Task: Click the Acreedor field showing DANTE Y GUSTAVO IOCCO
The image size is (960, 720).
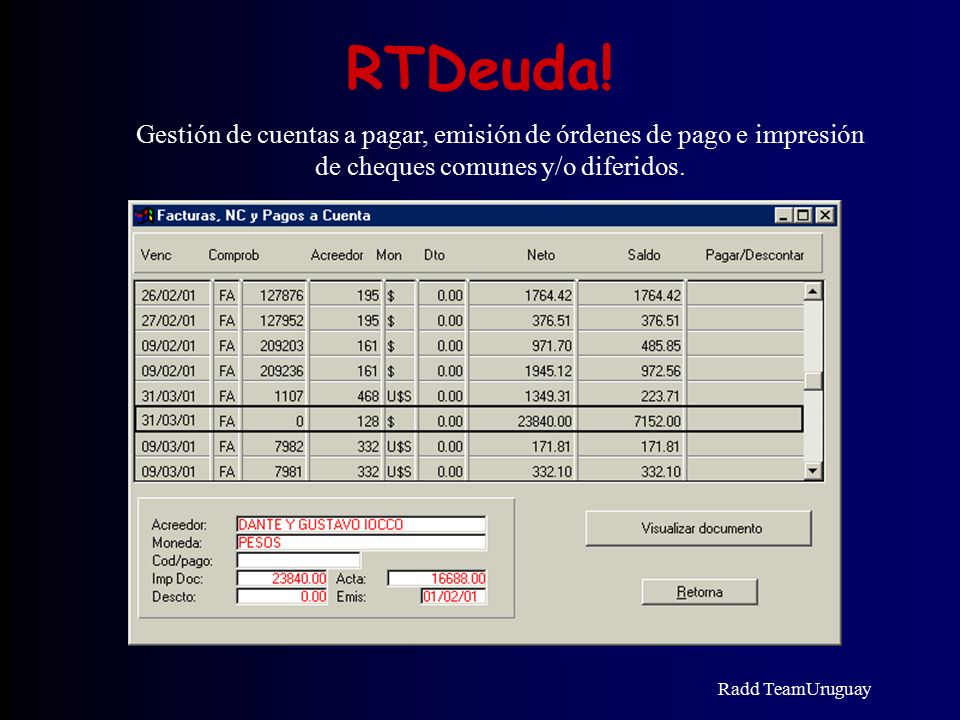Action: [x=361, y=524]
